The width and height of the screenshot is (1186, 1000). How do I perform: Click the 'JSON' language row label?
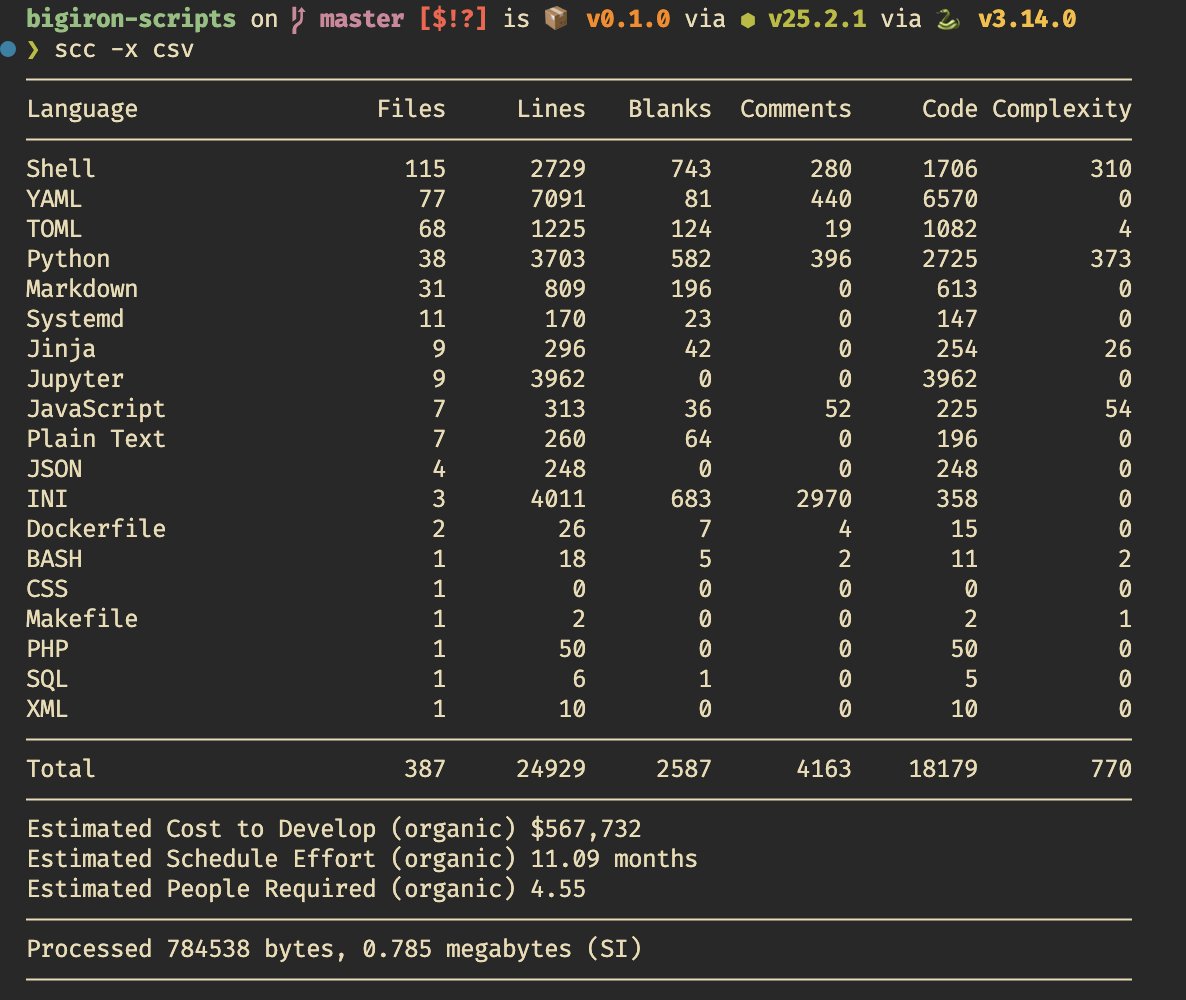tap(54, 468)
